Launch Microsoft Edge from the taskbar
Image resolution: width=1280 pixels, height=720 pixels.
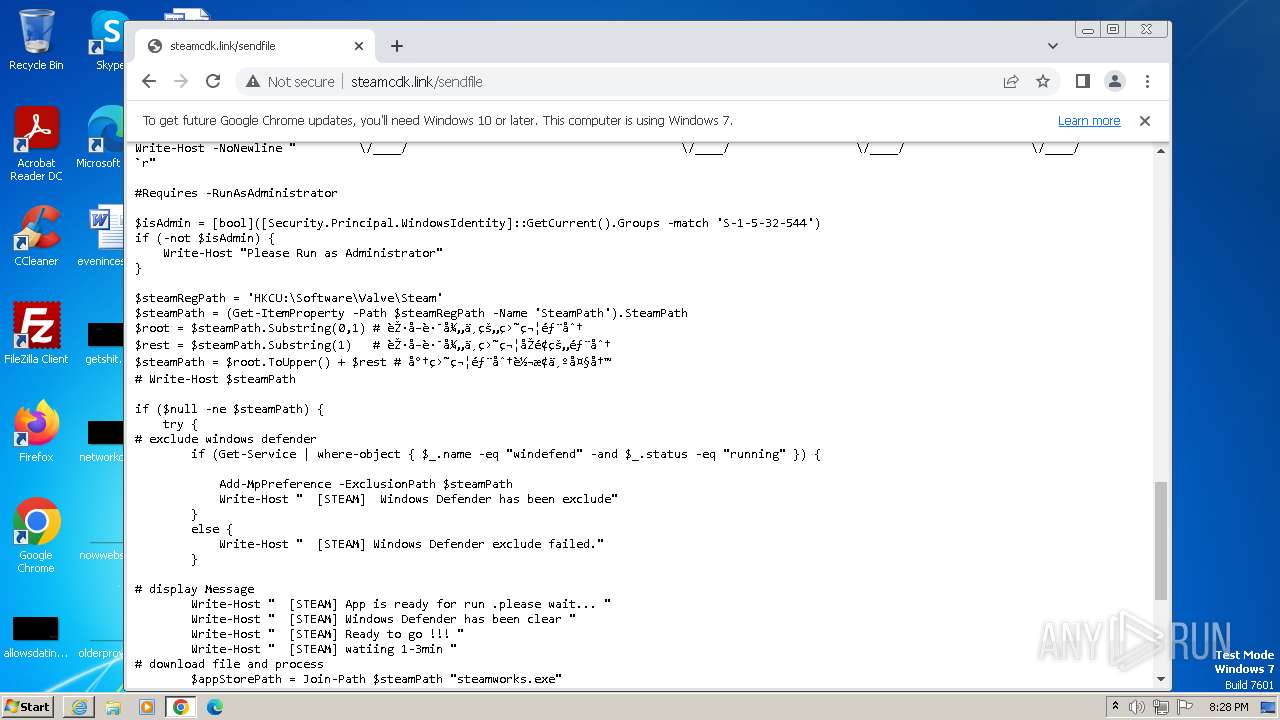[x=215, y=707]
